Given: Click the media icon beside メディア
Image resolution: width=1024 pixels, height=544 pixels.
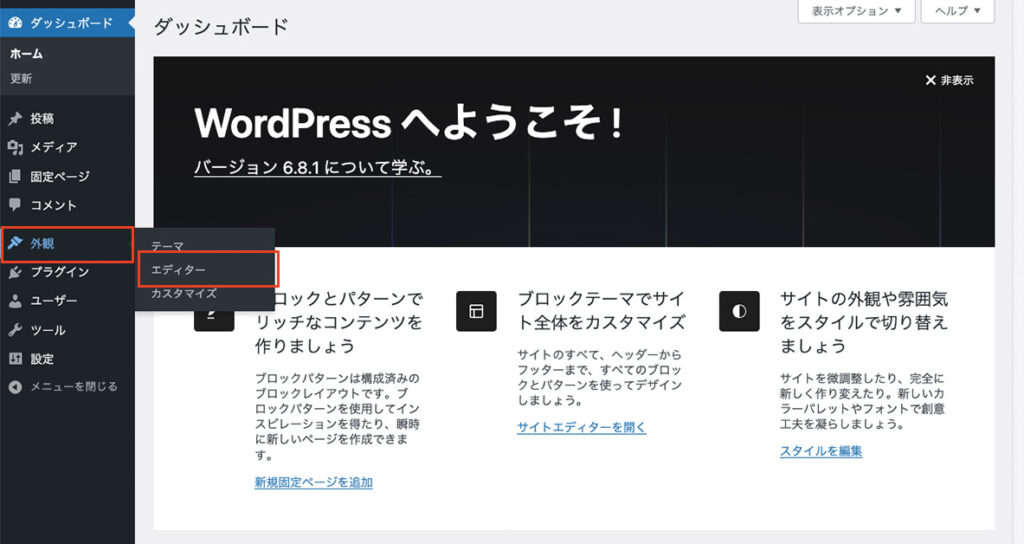Looking at the screenshot, I should pyautogui.click(x=15, y=148).
